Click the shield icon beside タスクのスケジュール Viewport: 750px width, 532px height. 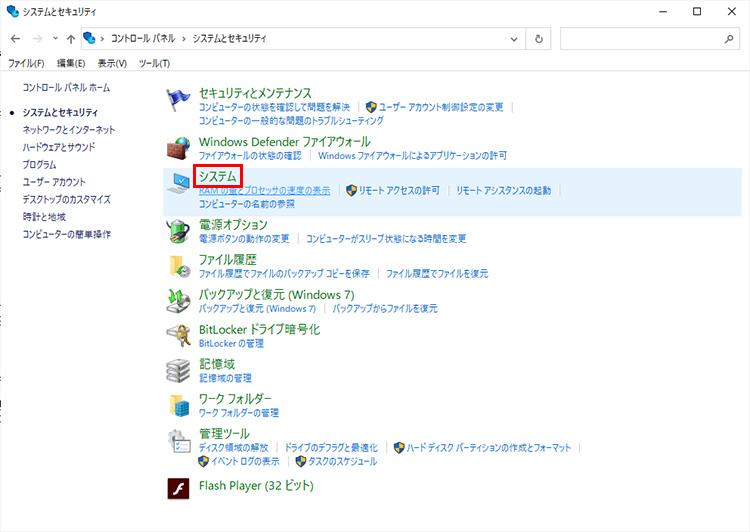click(300, 461)
